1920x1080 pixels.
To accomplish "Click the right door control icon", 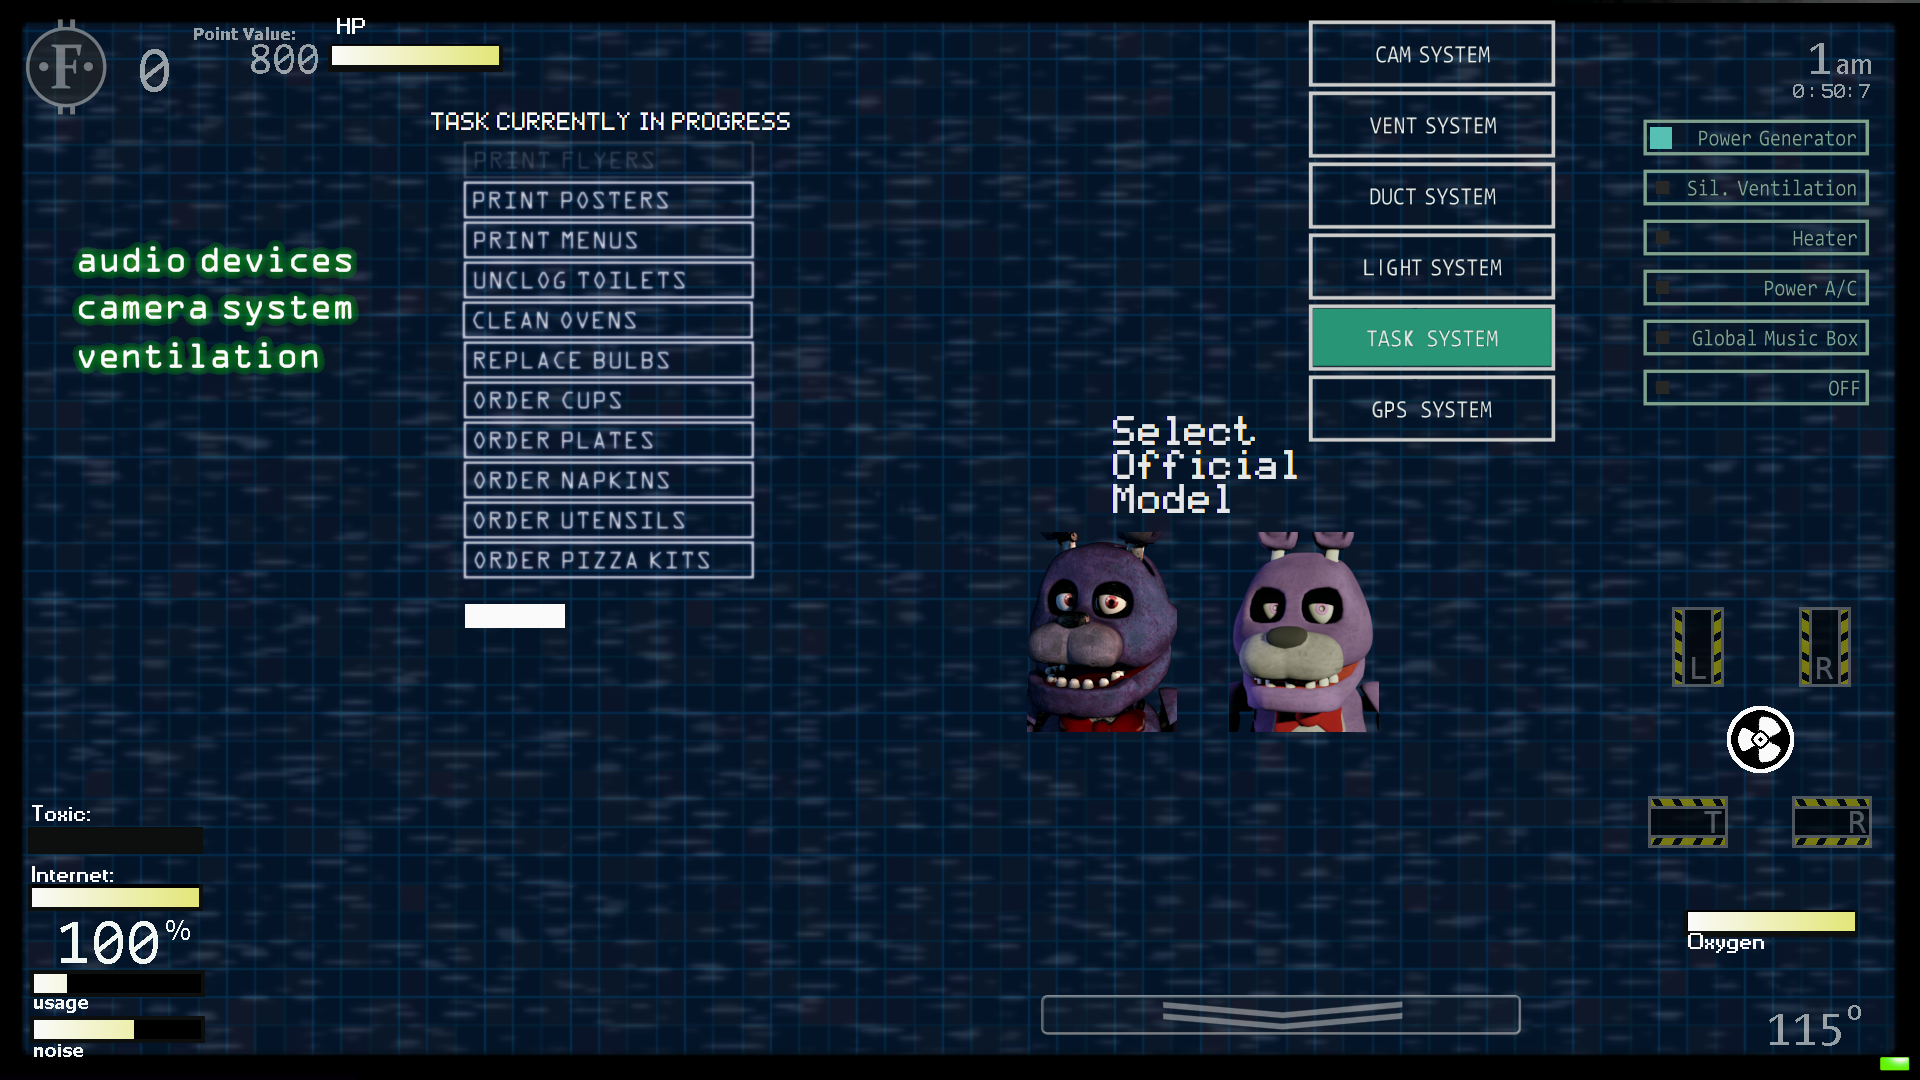I will click(1825, 649).
